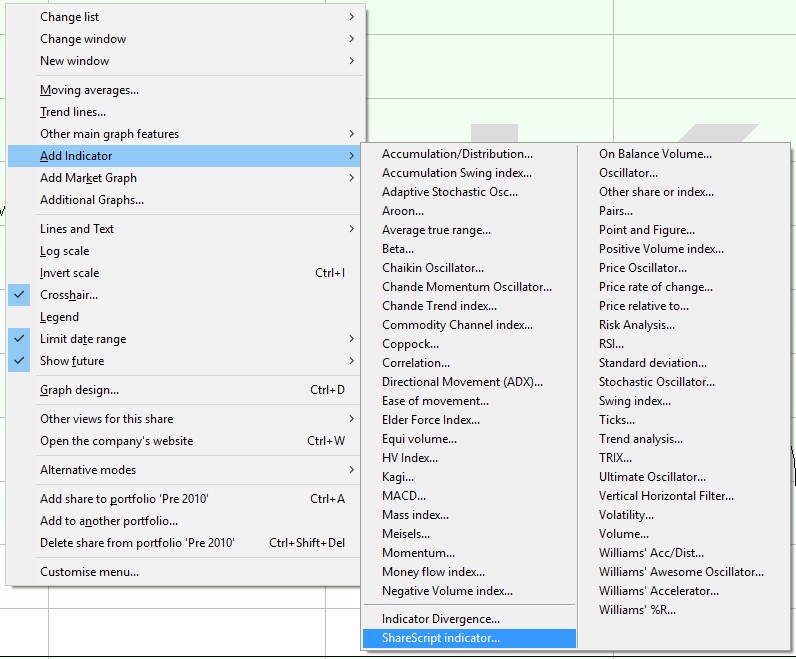Image resolution: width=796 pixels, height=659 pixels.
Task: Toggle the Crosshair checkmark option
Action: click(x=68, y=295)
